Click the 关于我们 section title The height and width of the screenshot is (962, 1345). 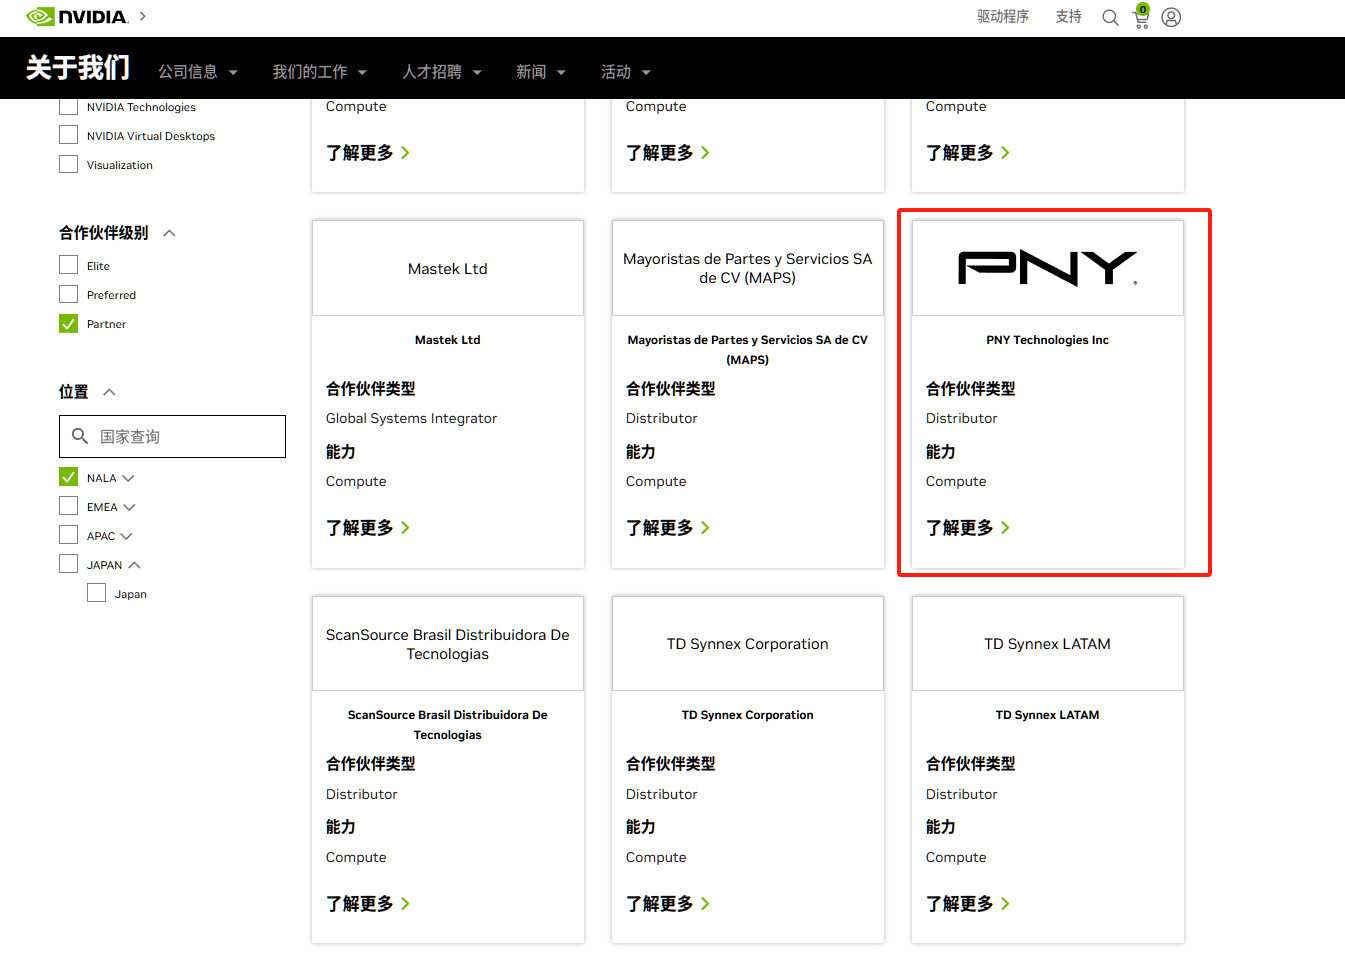click(x=78, y=68)
